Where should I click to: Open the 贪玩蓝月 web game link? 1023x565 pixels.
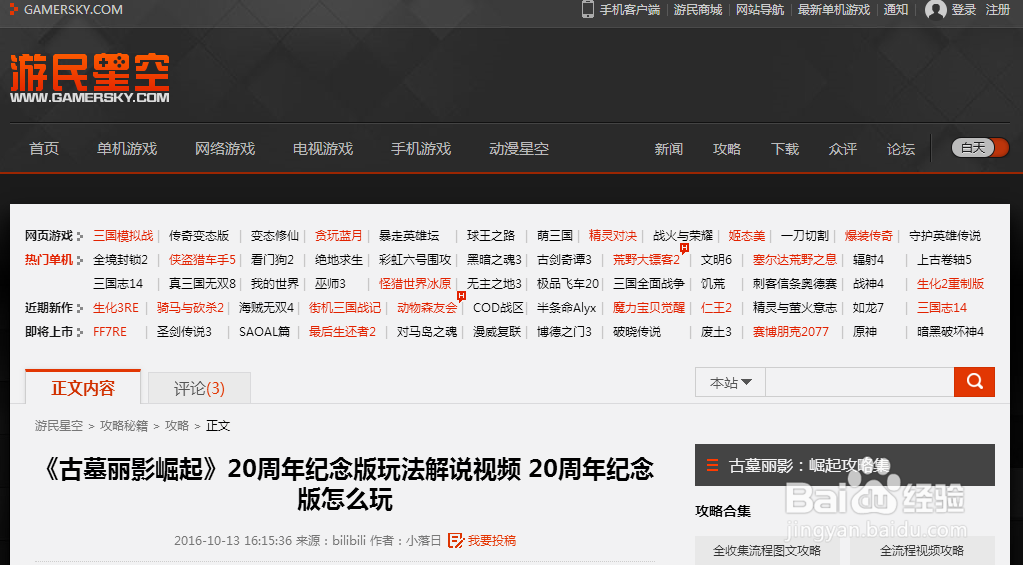(339, 236)
